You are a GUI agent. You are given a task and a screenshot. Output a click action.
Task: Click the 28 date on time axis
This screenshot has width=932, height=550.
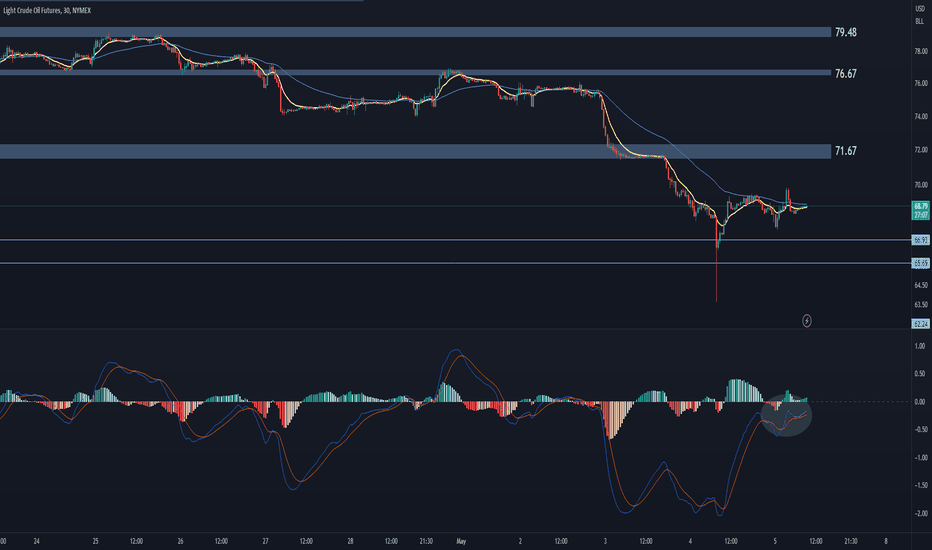pyautogui.click(x=350, y=542)
